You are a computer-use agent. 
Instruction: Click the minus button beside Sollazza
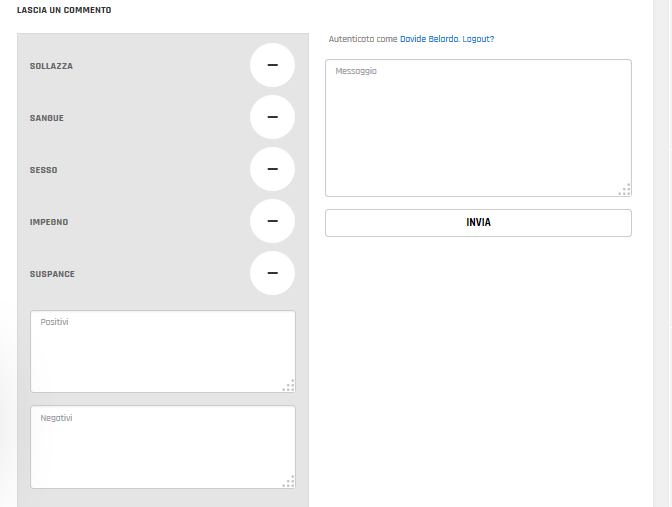(x=272, y=66)
